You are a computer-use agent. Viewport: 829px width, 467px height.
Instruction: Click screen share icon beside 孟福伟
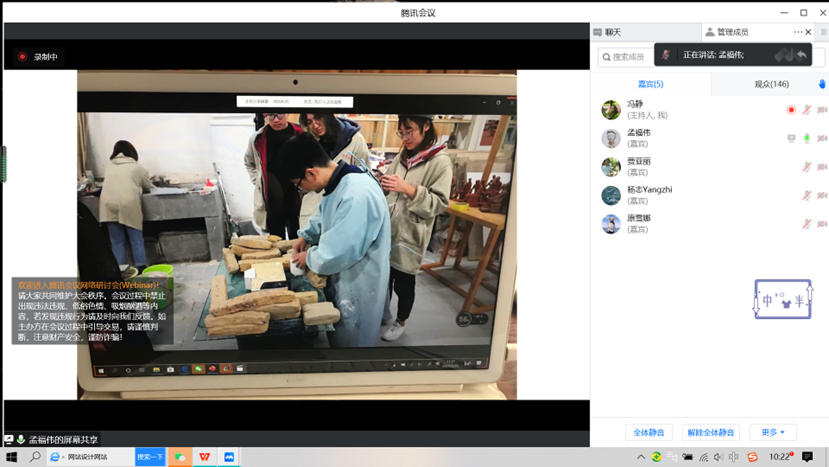[x=791, y=138]
